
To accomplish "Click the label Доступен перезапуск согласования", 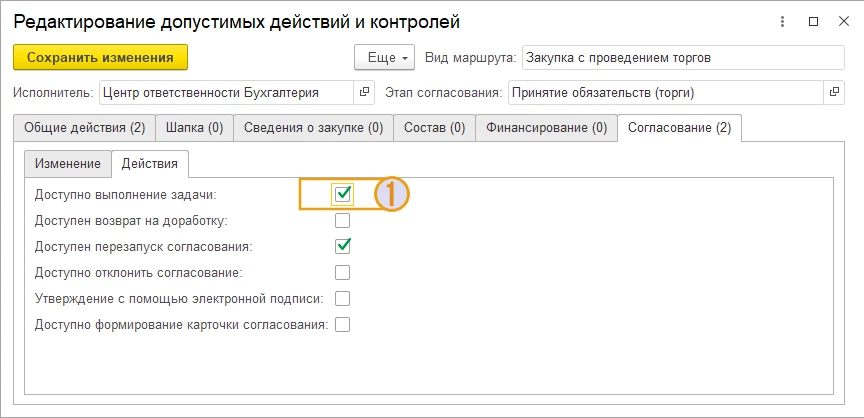I will pos(143,247).
